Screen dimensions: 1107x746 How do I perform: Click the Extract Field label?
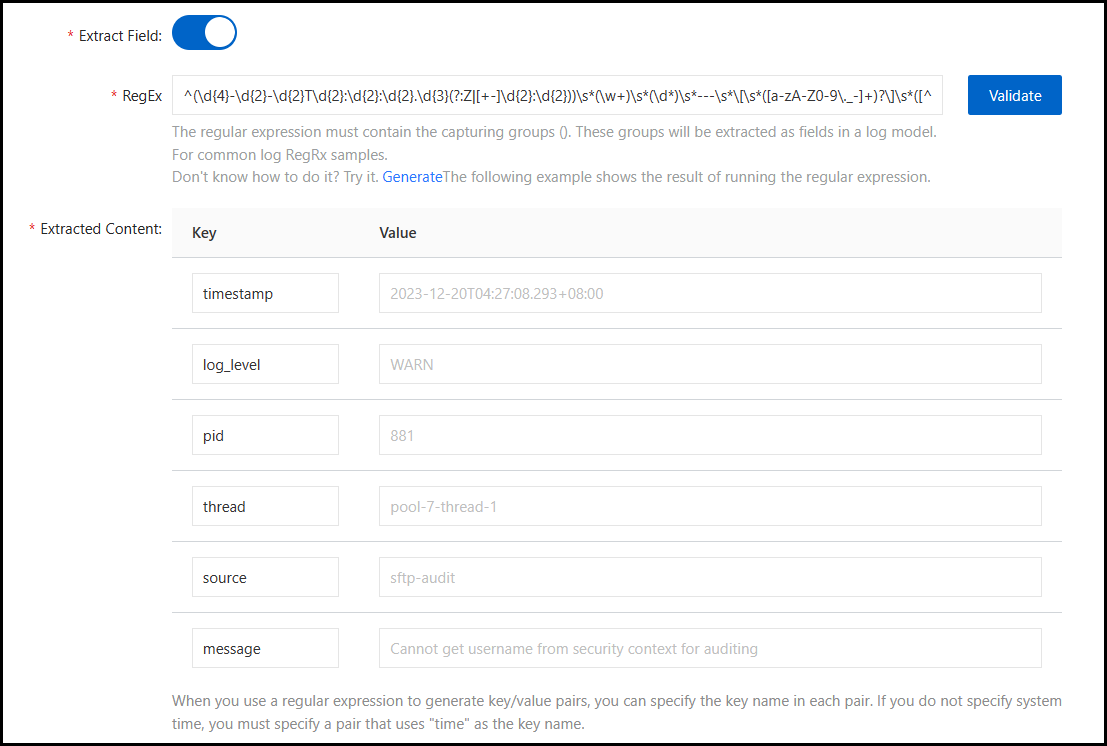120,35
